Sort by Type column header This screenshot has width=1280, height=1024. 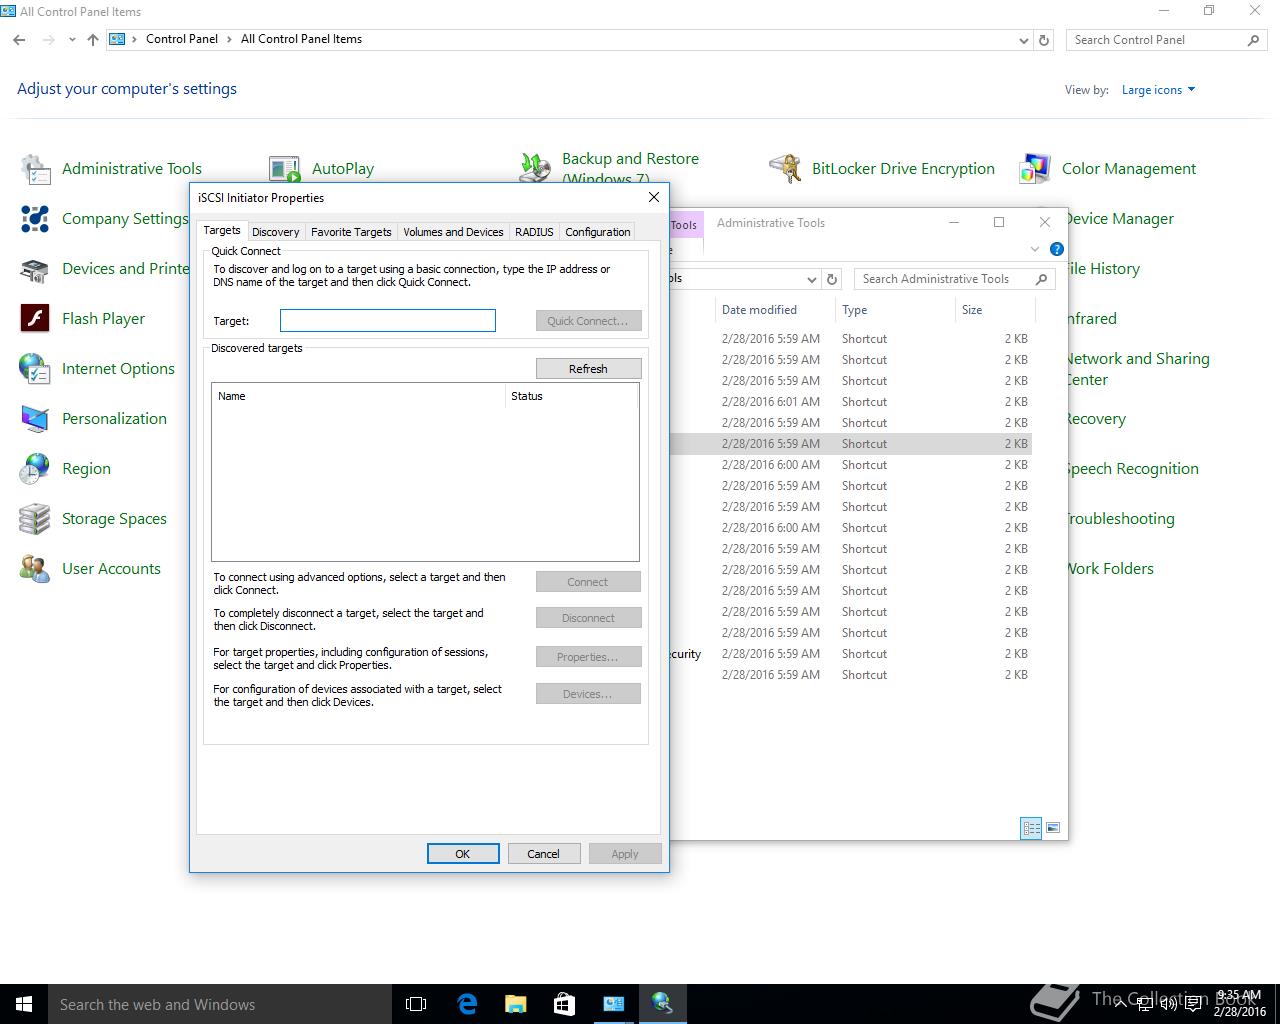895,310
